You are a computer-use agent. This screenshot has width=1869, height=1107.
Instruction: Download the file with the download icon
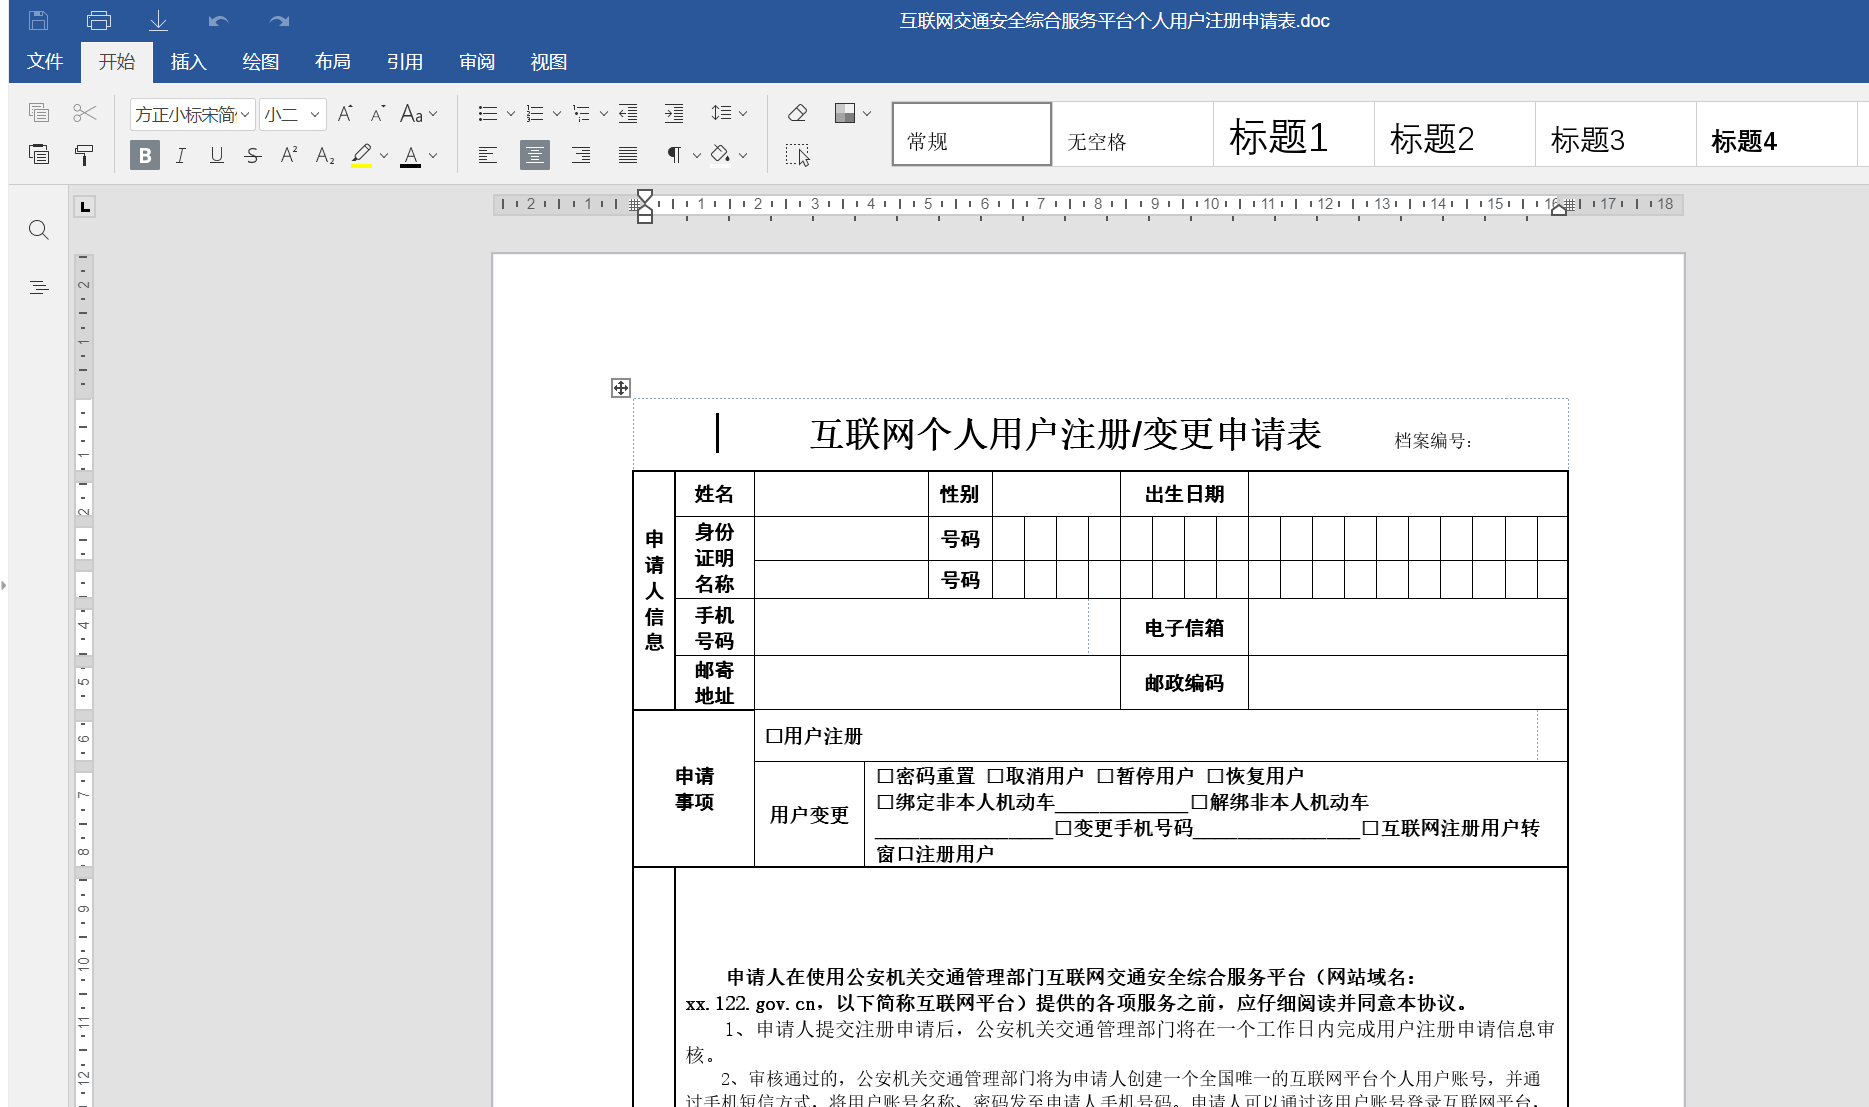pyautogui.click(x=158, y=20)
